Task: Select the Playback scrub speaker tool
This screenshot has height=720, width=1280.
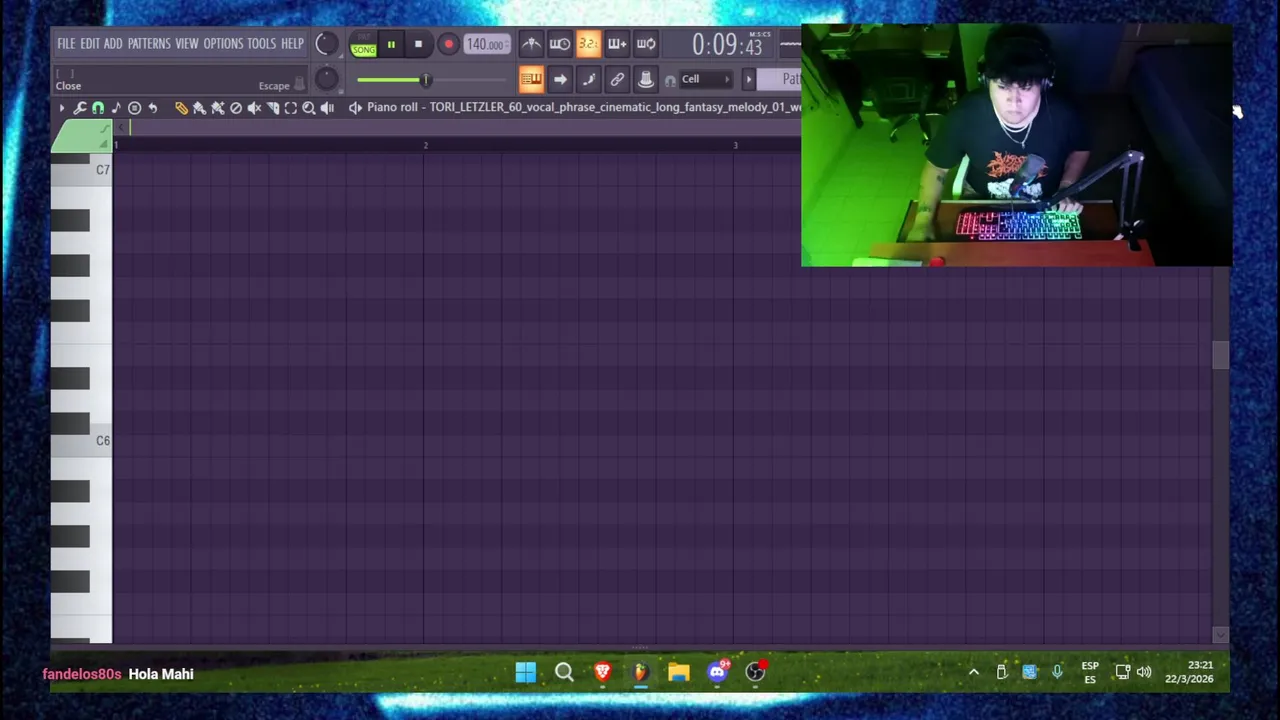Action: point(327,108)
